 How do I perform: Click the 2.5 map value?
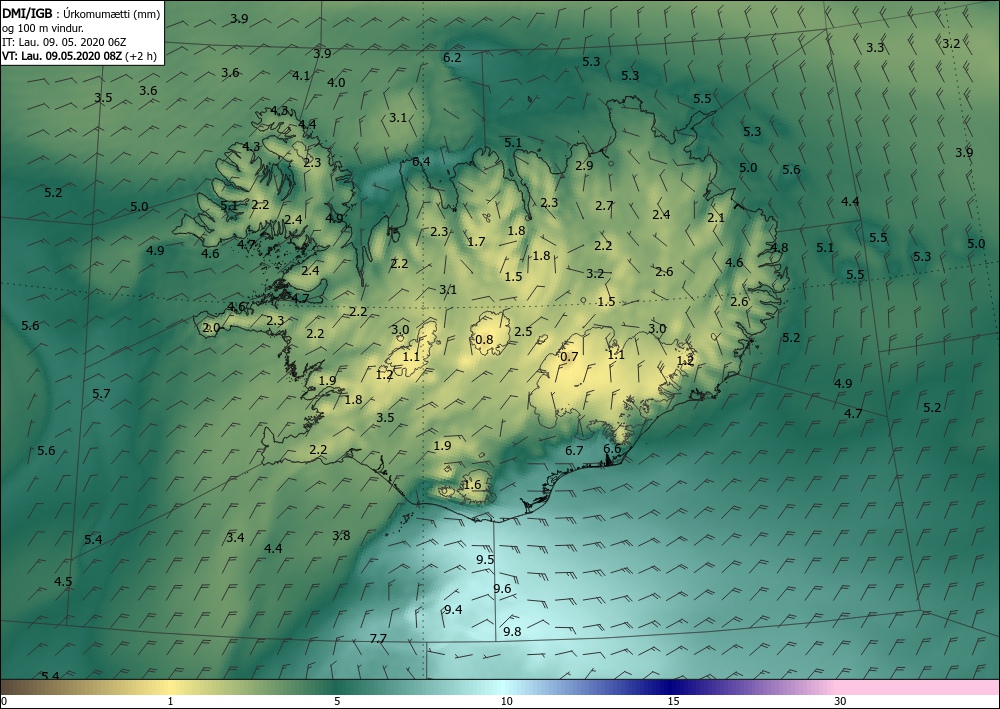point(524,332)
